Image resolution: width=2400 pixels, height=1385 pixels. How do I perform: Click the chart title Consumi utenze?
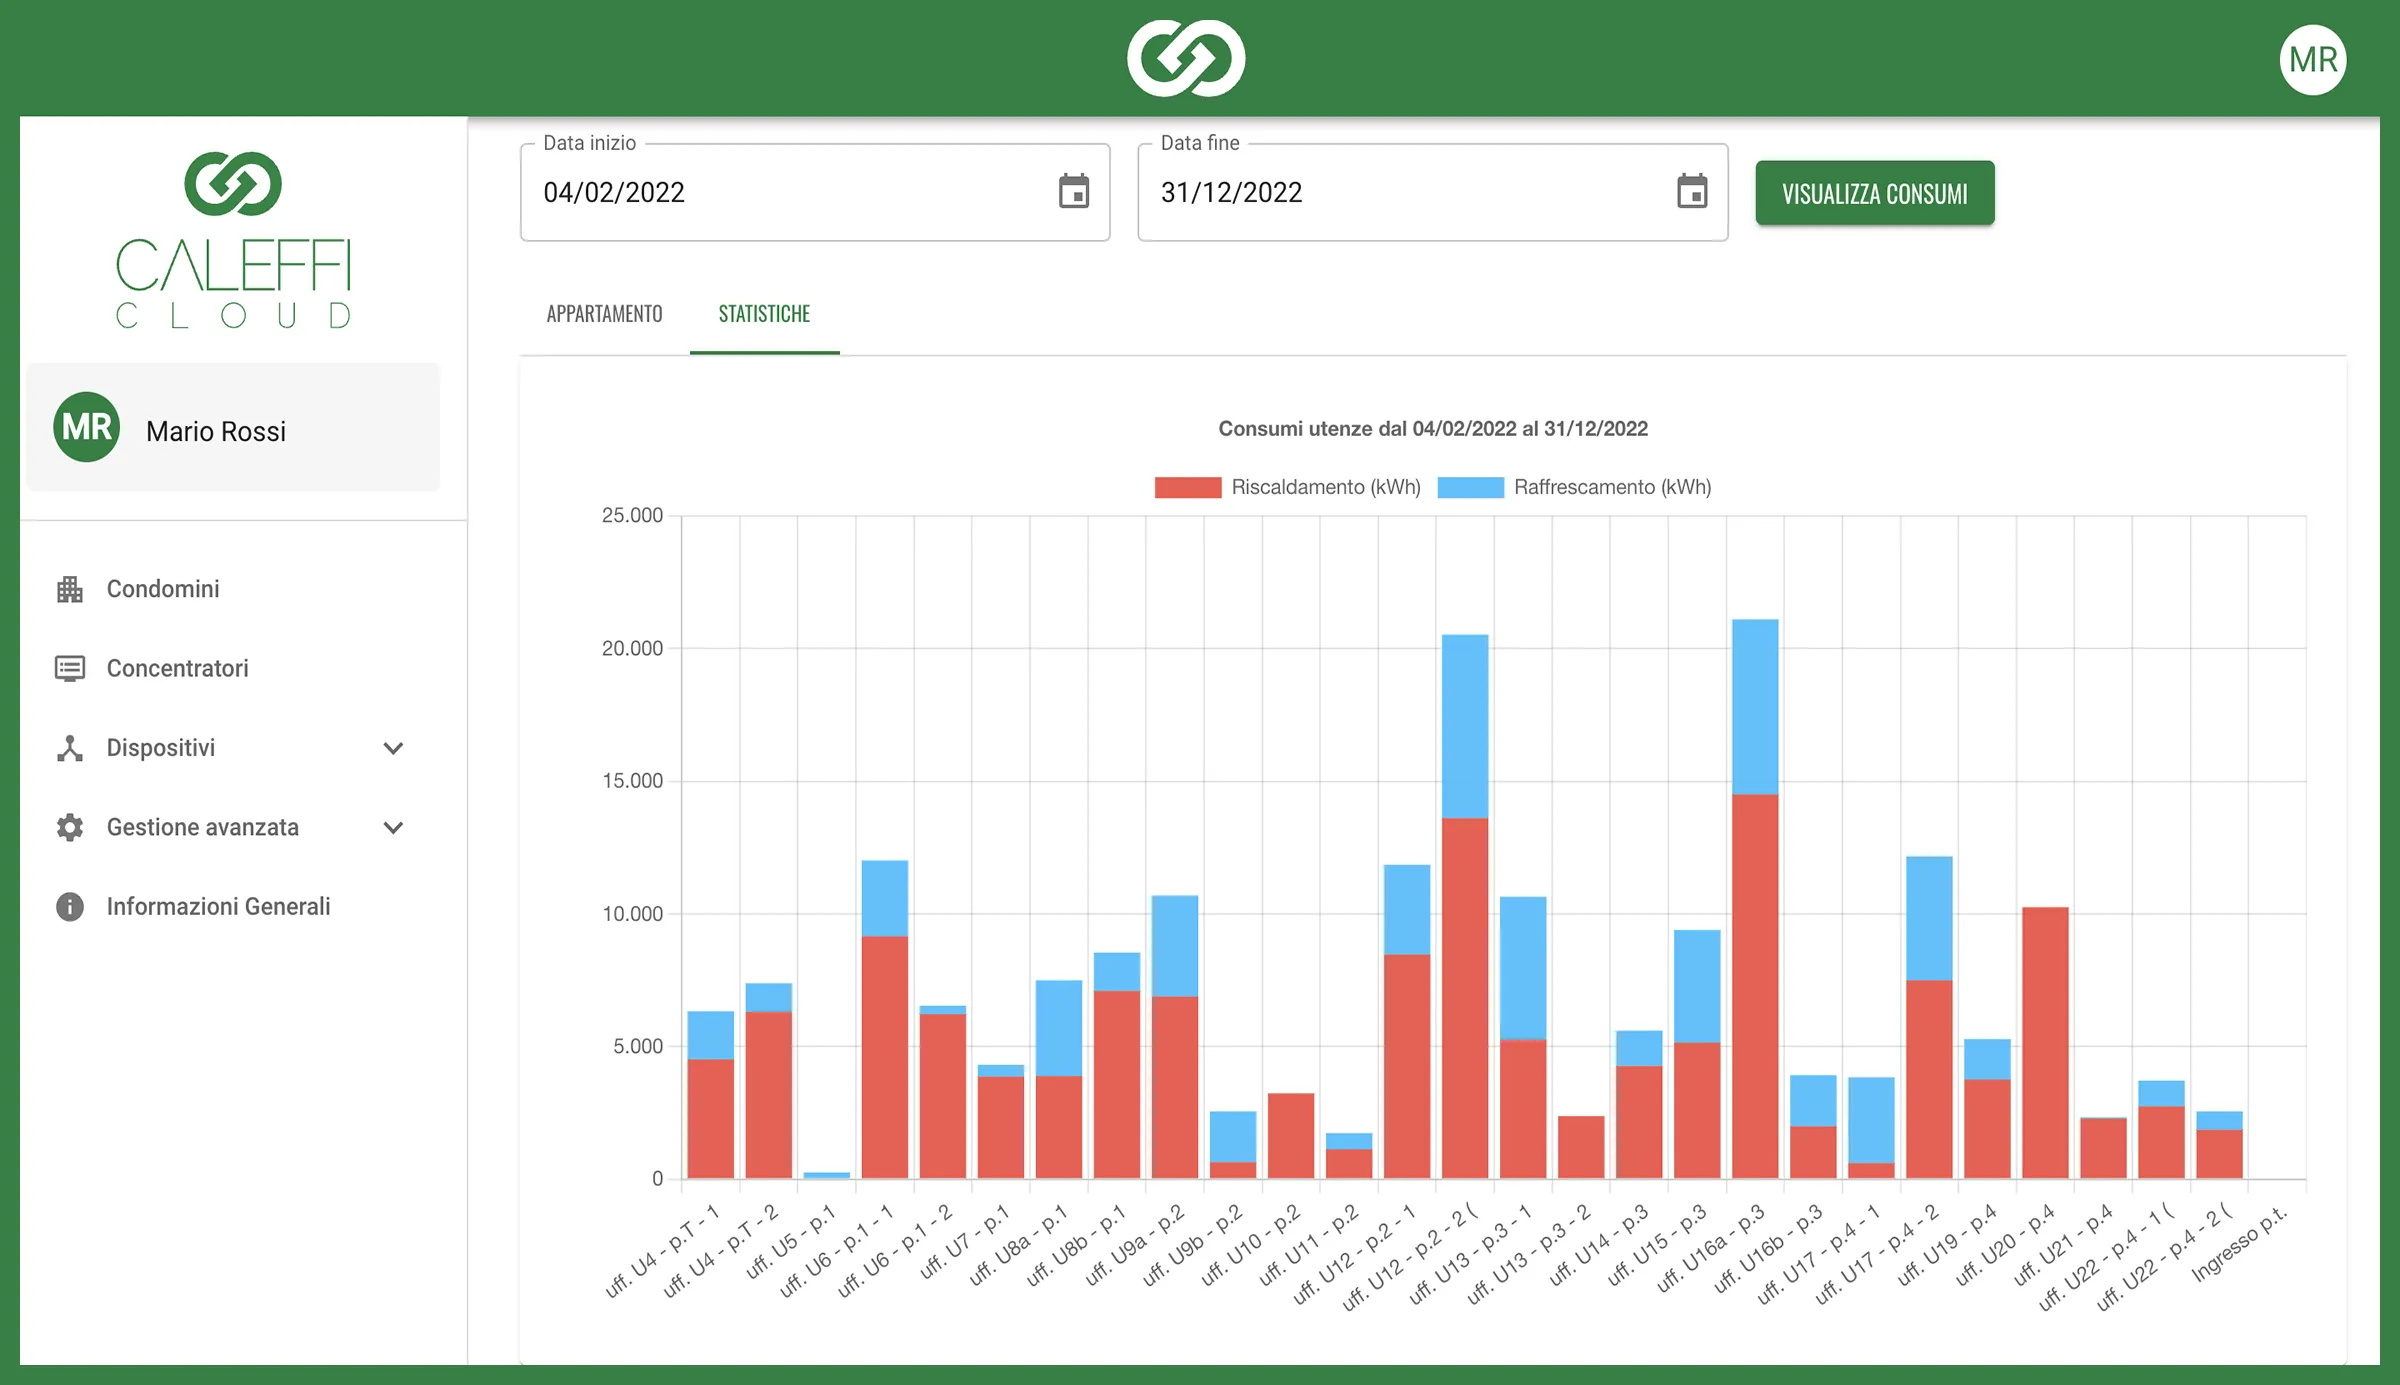tap(1433, 429)
